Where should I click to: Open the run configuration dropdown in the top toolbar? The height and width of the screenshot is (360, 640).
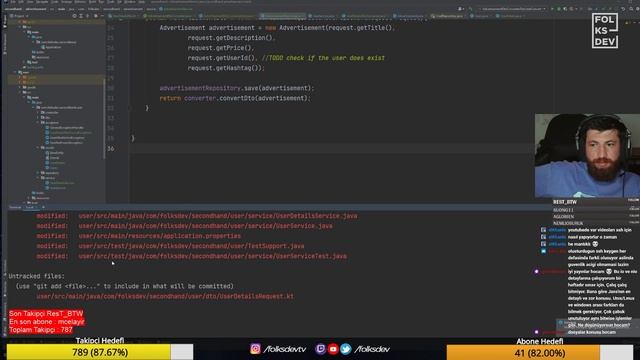click(513, 9)
